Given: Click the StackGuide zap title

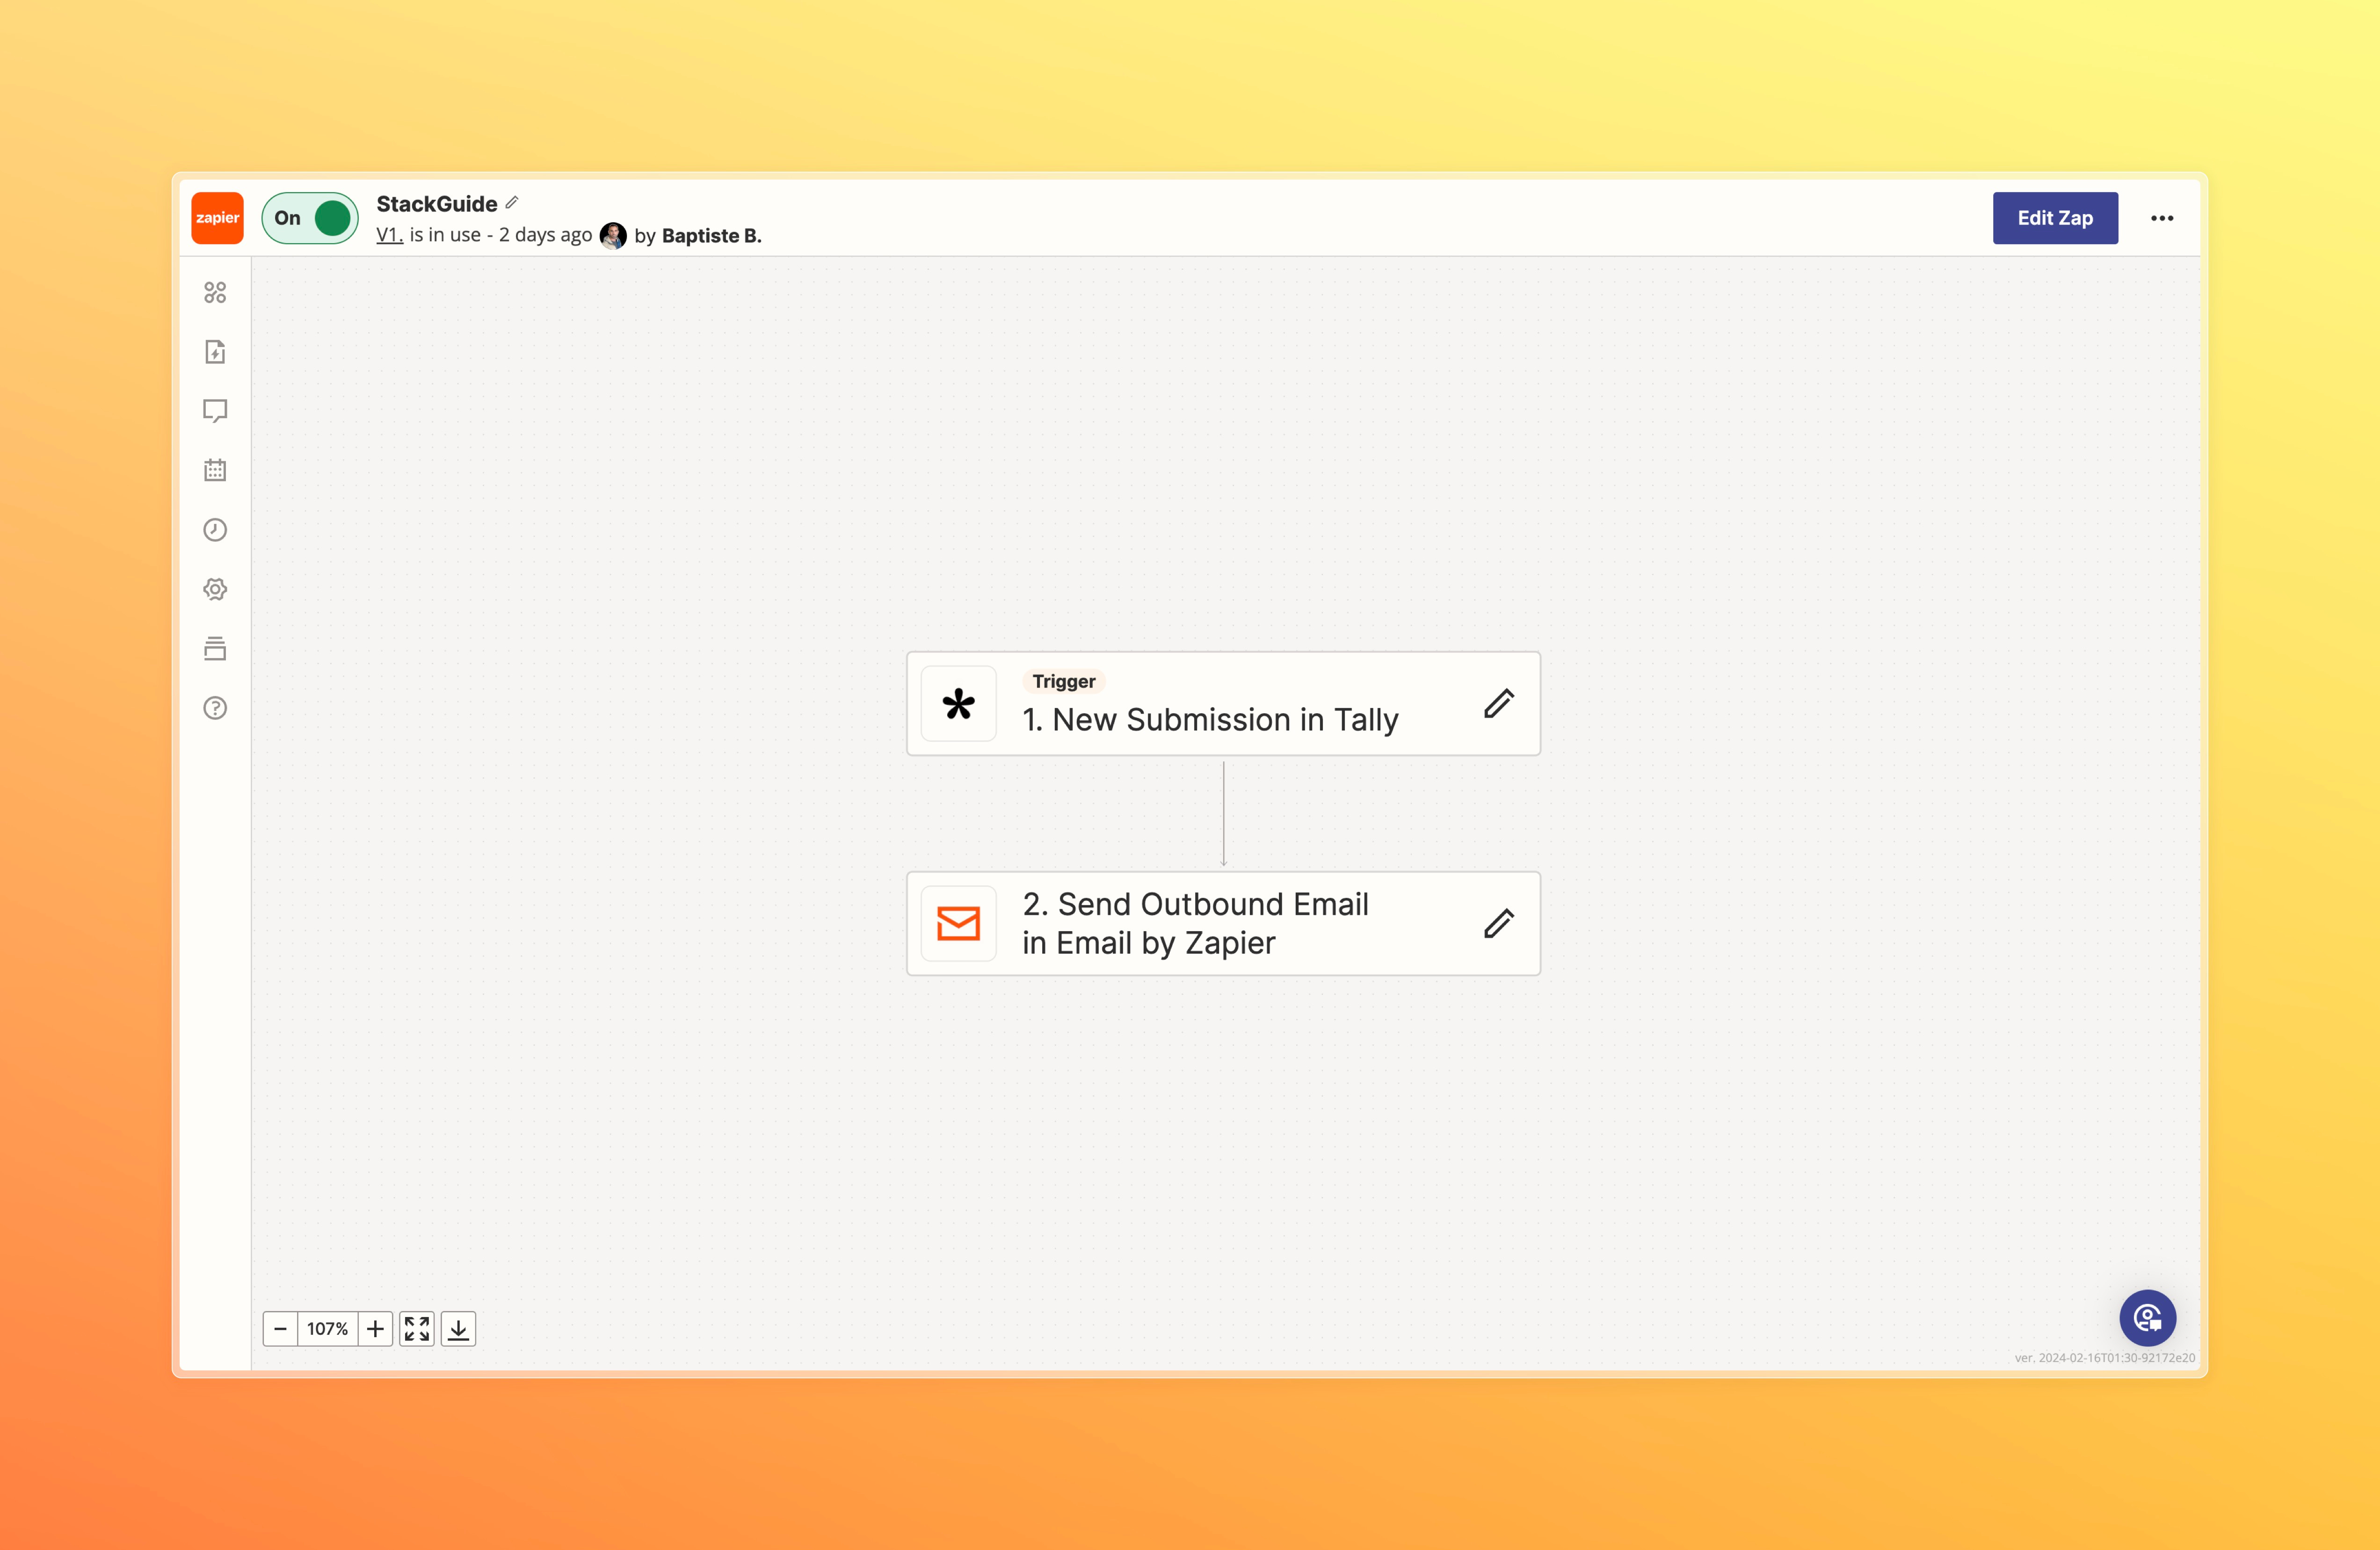Looking at the screenshot, I should pyautogui.click(x=437, y=204).
